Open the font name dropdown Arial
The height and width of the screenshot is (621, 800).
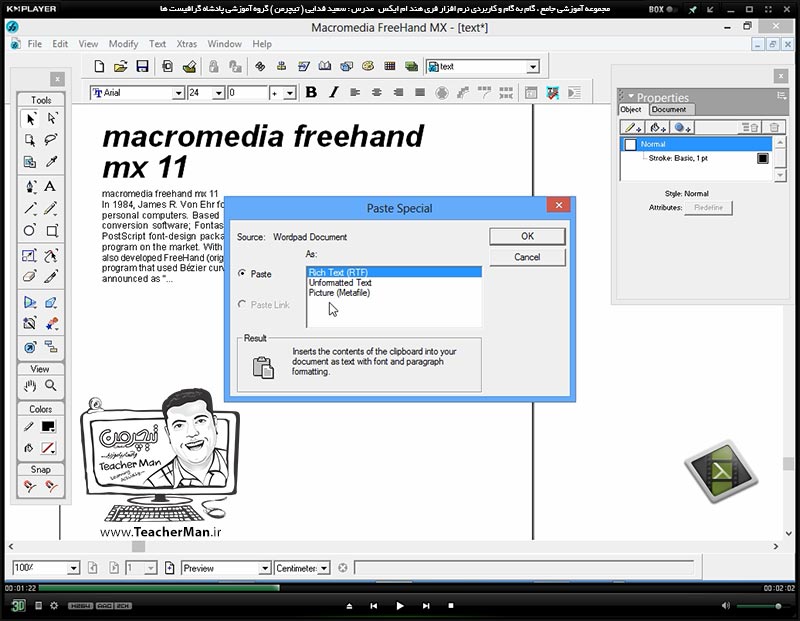tap(178, 93)
